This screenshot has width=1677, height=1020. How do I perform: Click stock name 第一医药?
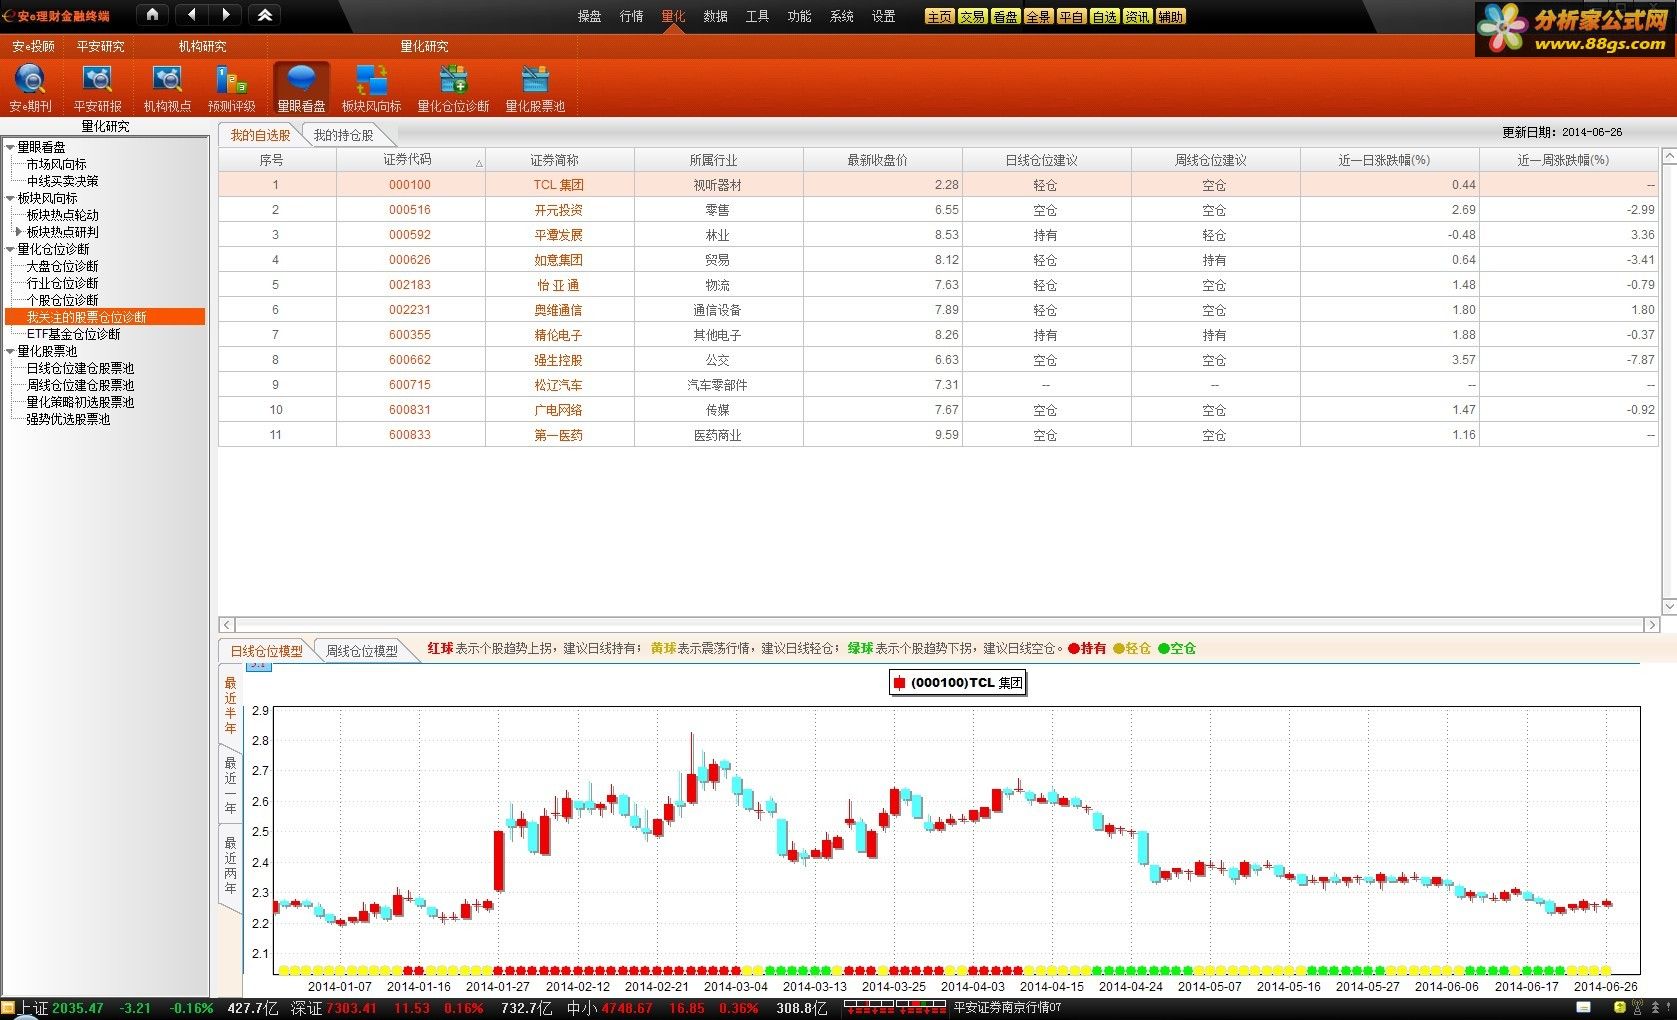(x=558, y=435)
